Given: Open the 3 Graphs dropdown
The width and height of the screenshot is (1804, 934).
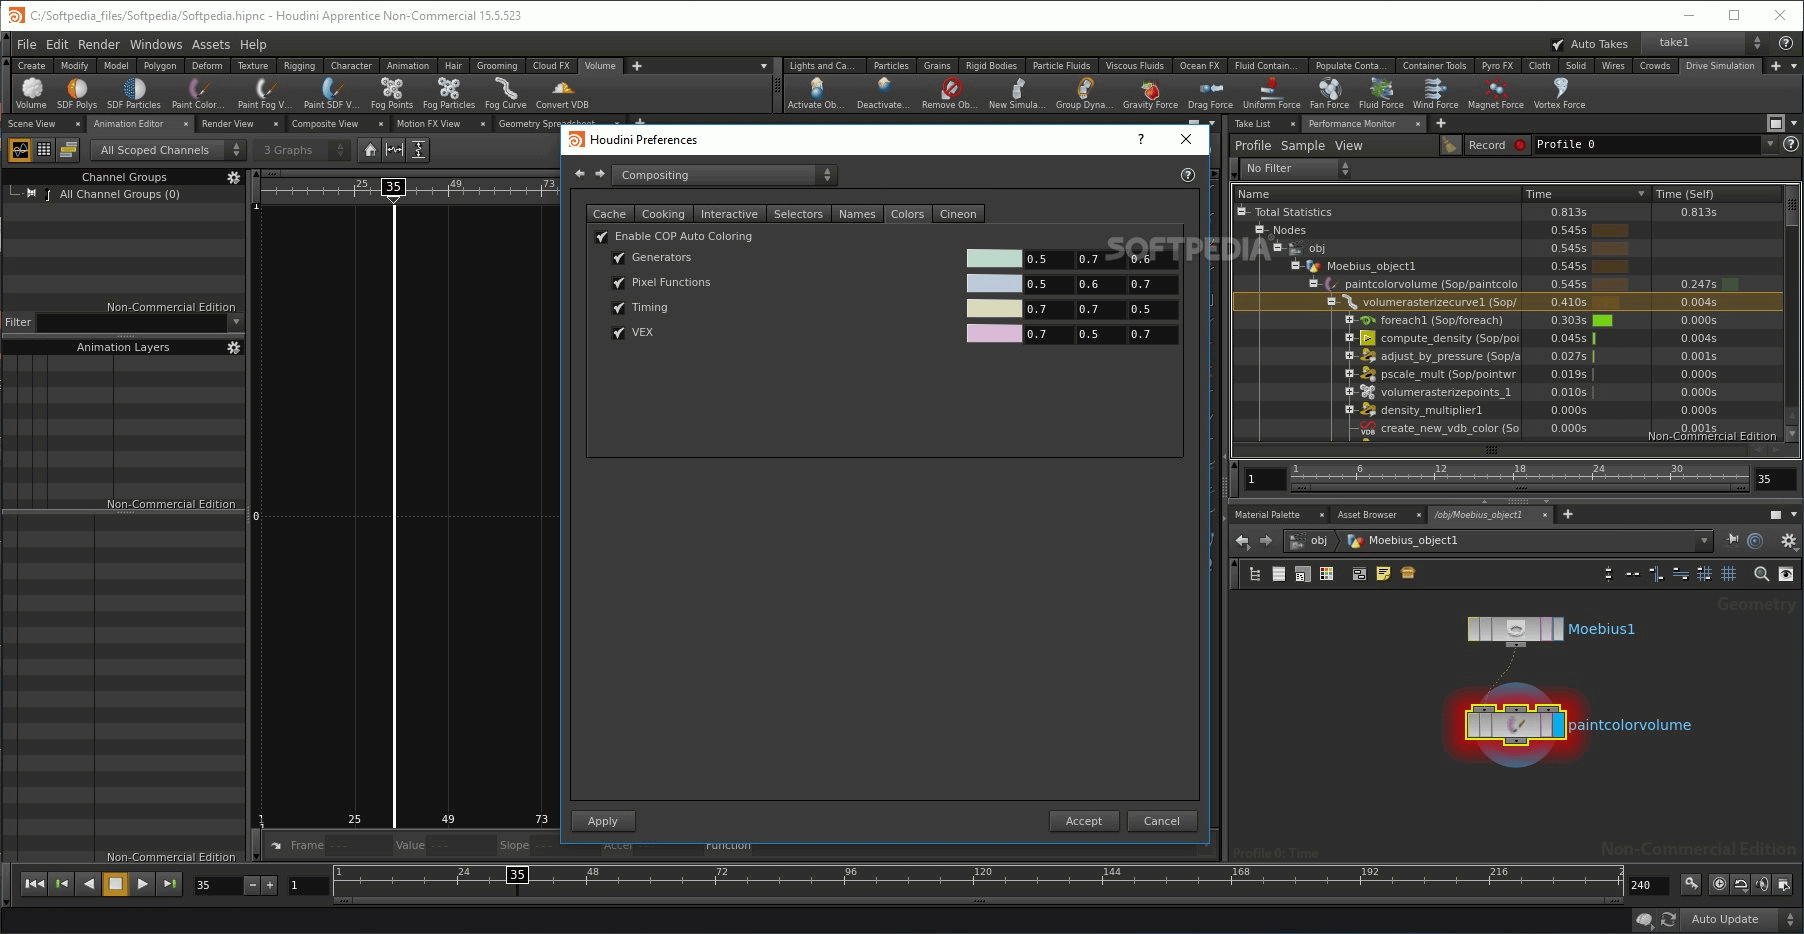Looking at the screenshot, I should [x=301, y=150].
